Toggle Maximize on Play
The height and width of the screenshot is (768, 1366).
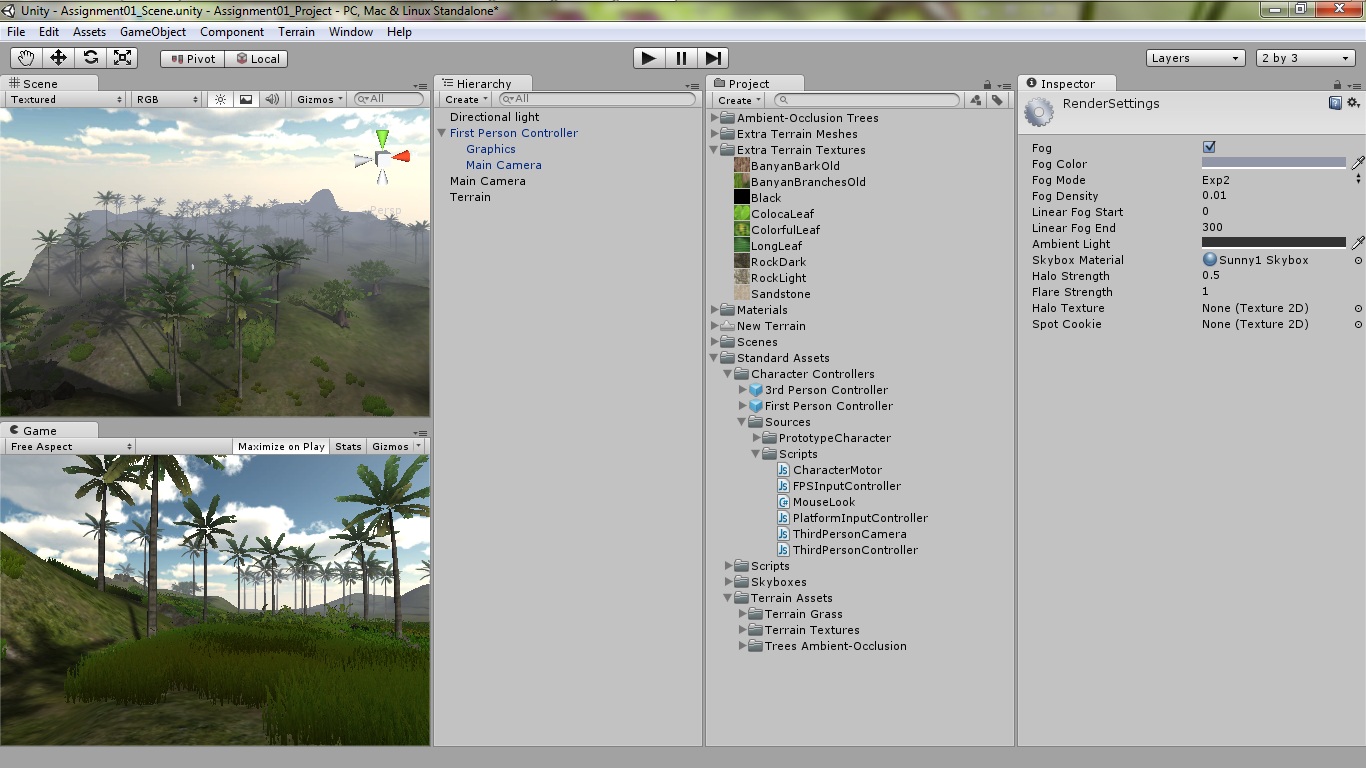(x=281, y=446)
